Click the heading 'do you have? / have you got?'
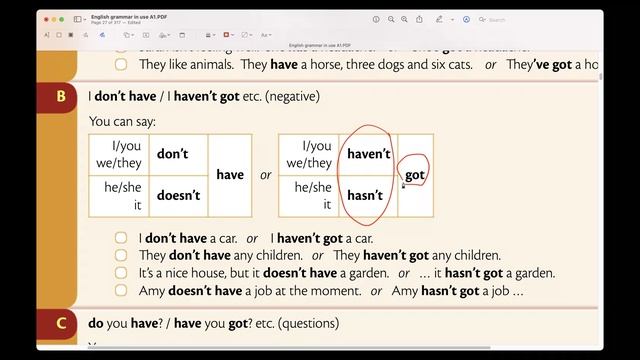The image size is (640, 360). tap(213, 323)
